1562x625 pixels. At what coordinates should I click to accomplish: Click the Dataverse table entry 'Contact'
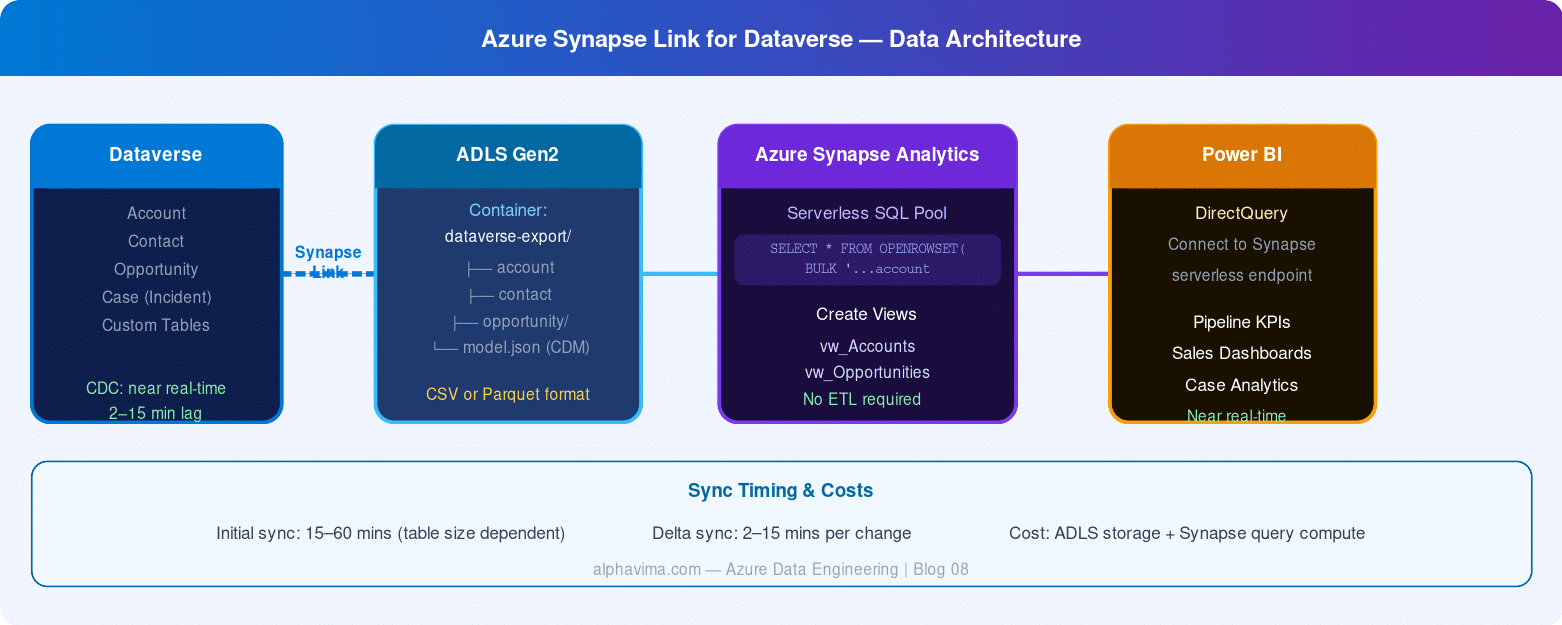[x=156, y=241]
